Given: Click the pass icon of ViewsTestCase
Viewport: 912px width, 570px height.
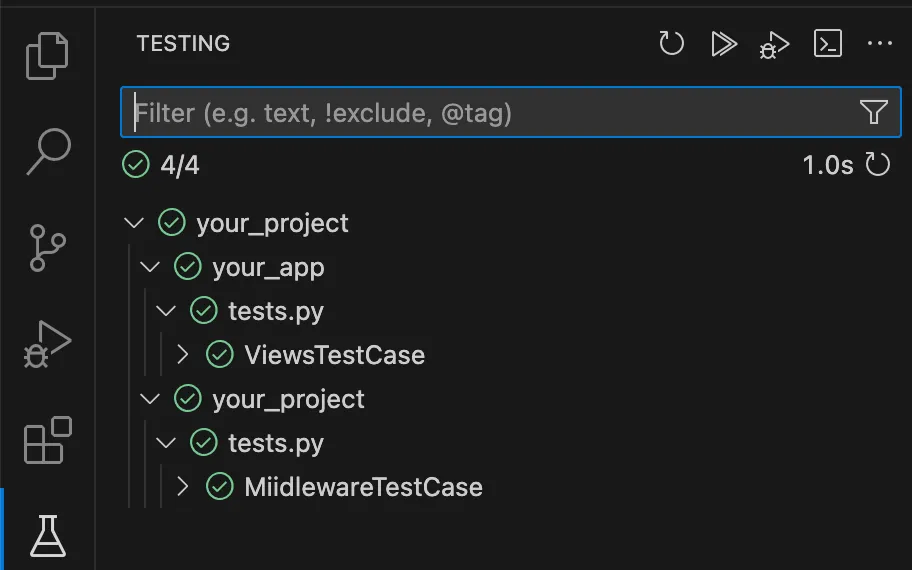Looking at the screenshot, I should point(219,355).
